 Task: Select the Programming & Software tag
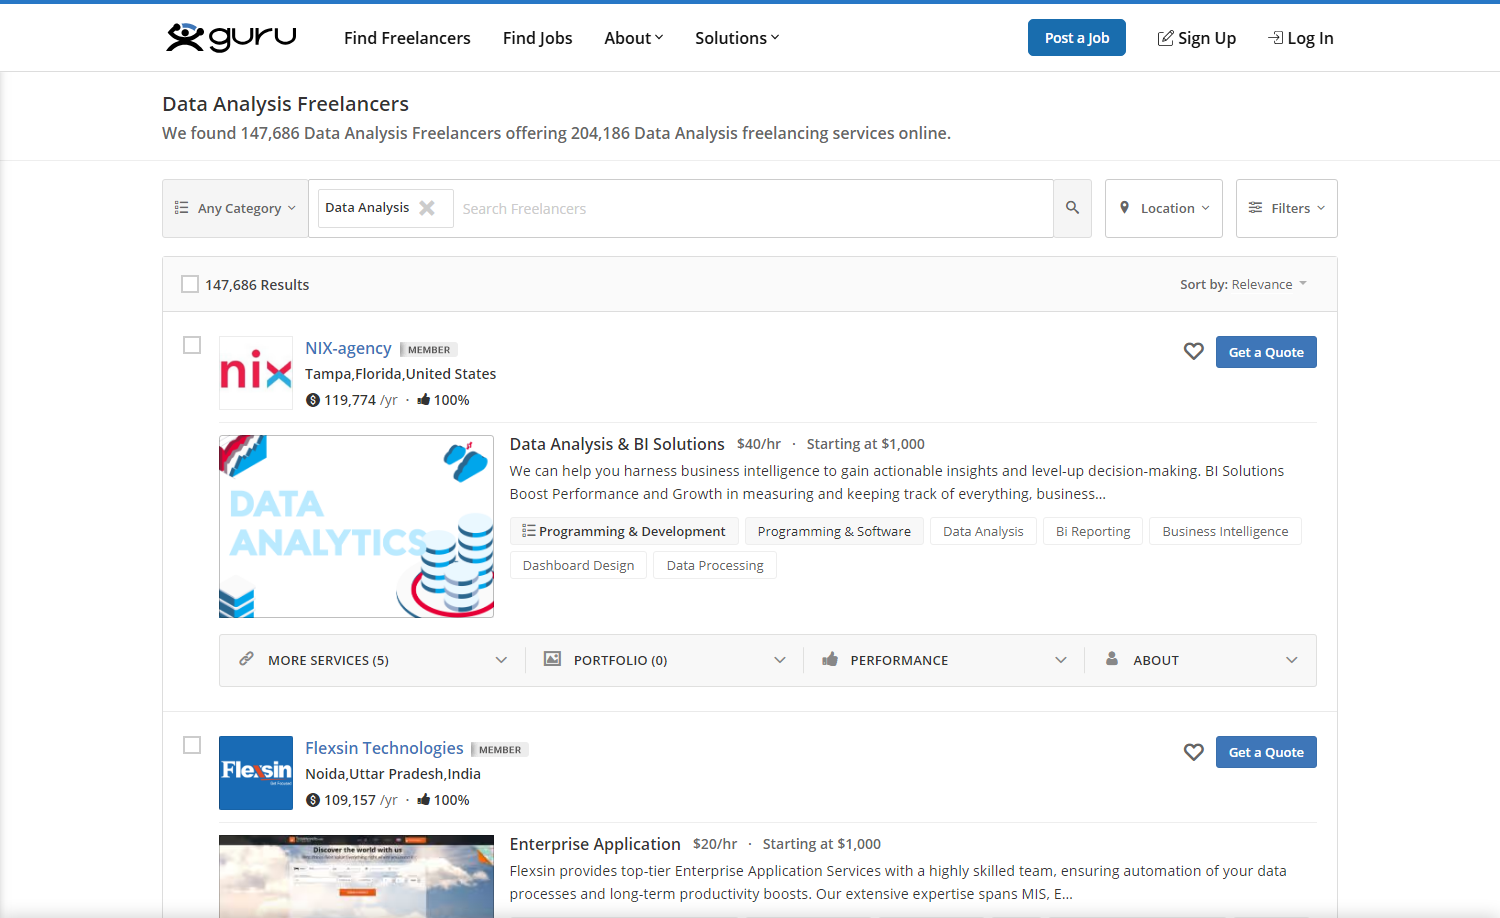(x=834, y=531)
